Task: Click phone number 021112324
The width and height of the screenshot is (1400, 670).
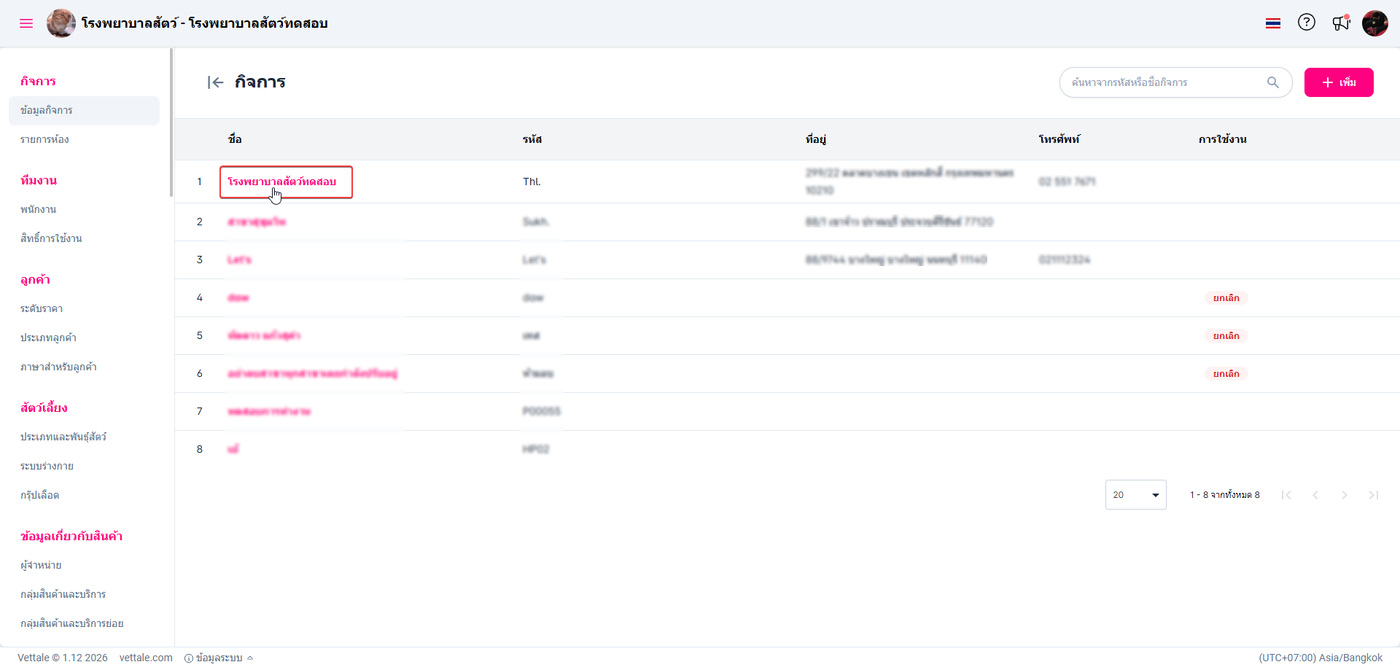Action: point(1064,260)
